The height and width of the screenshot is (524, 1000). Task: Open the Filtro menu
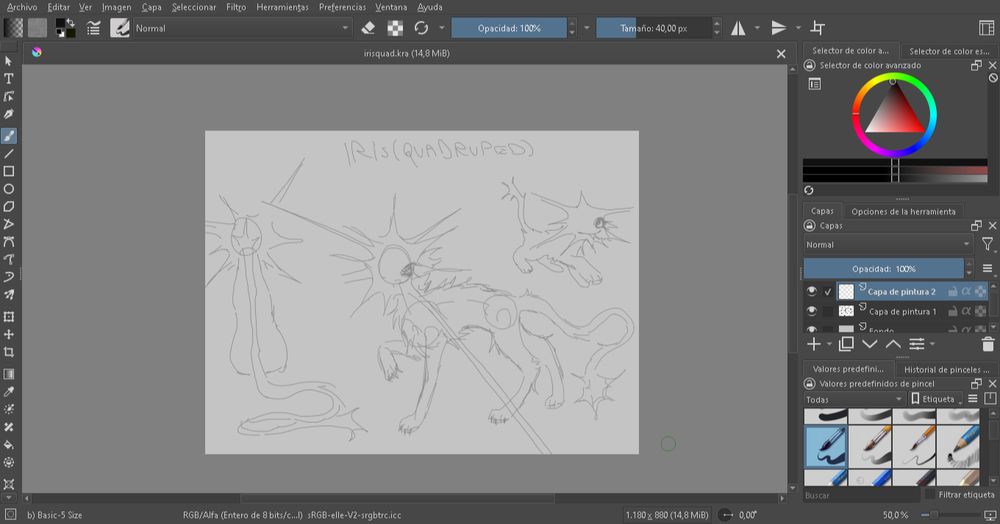coord(236,7)
